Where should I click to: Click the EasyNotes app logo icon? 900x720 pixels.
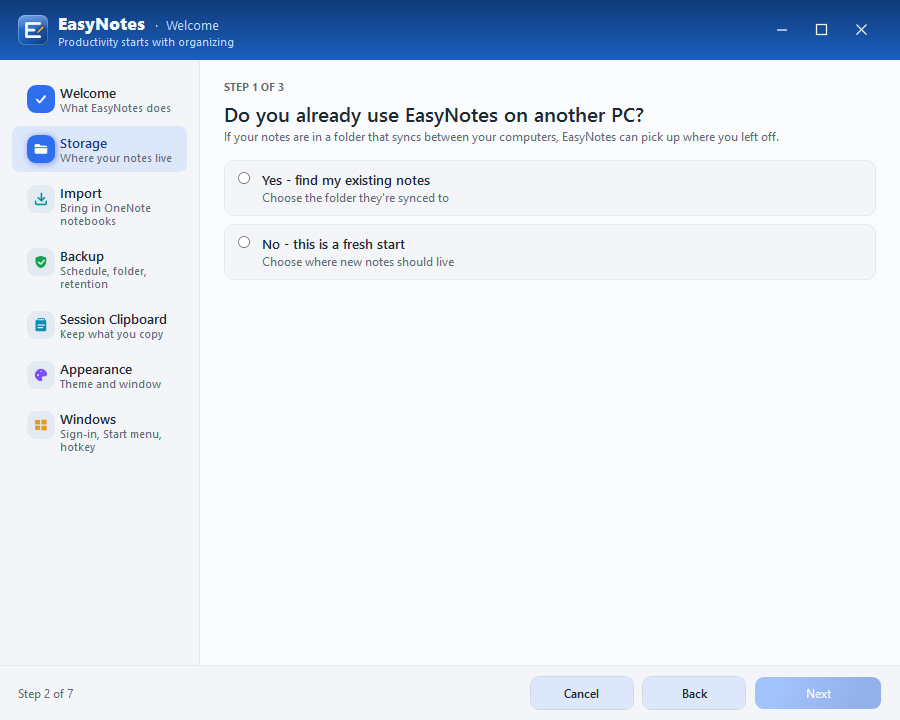click(33, 30)
